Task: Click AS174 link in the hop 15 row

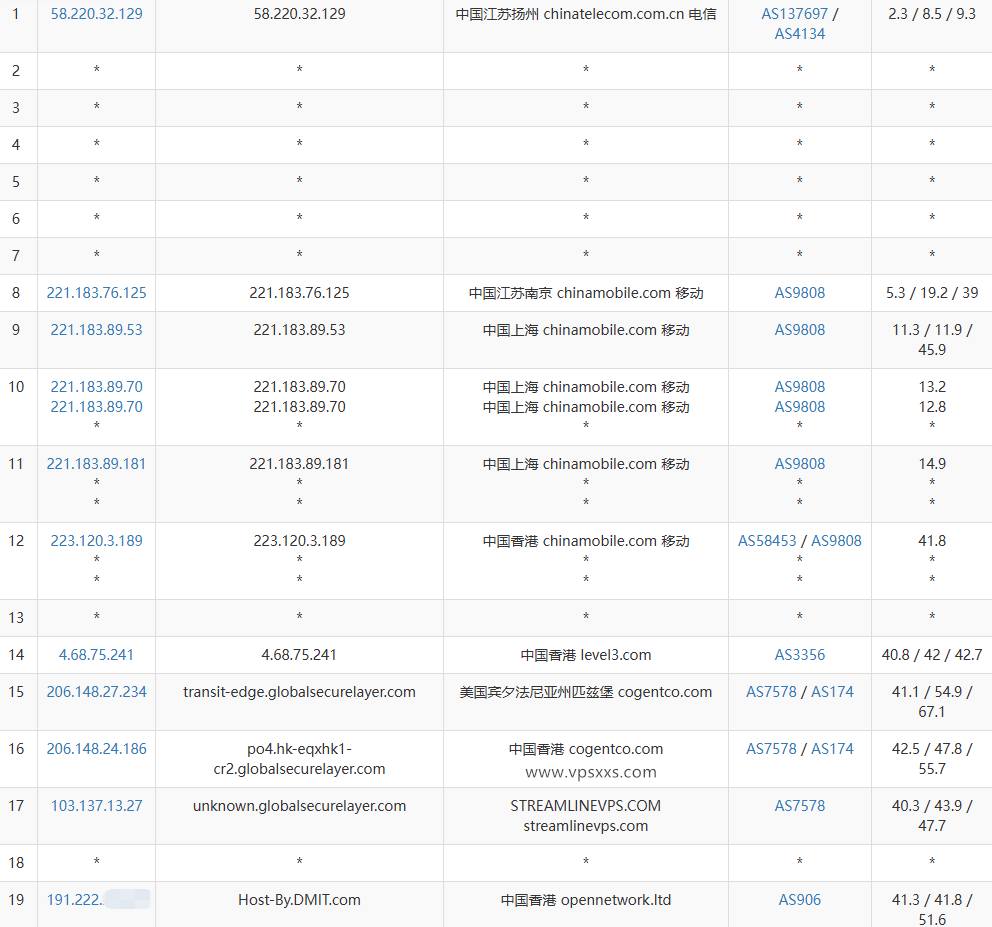Action: click(x=832, y=692)
